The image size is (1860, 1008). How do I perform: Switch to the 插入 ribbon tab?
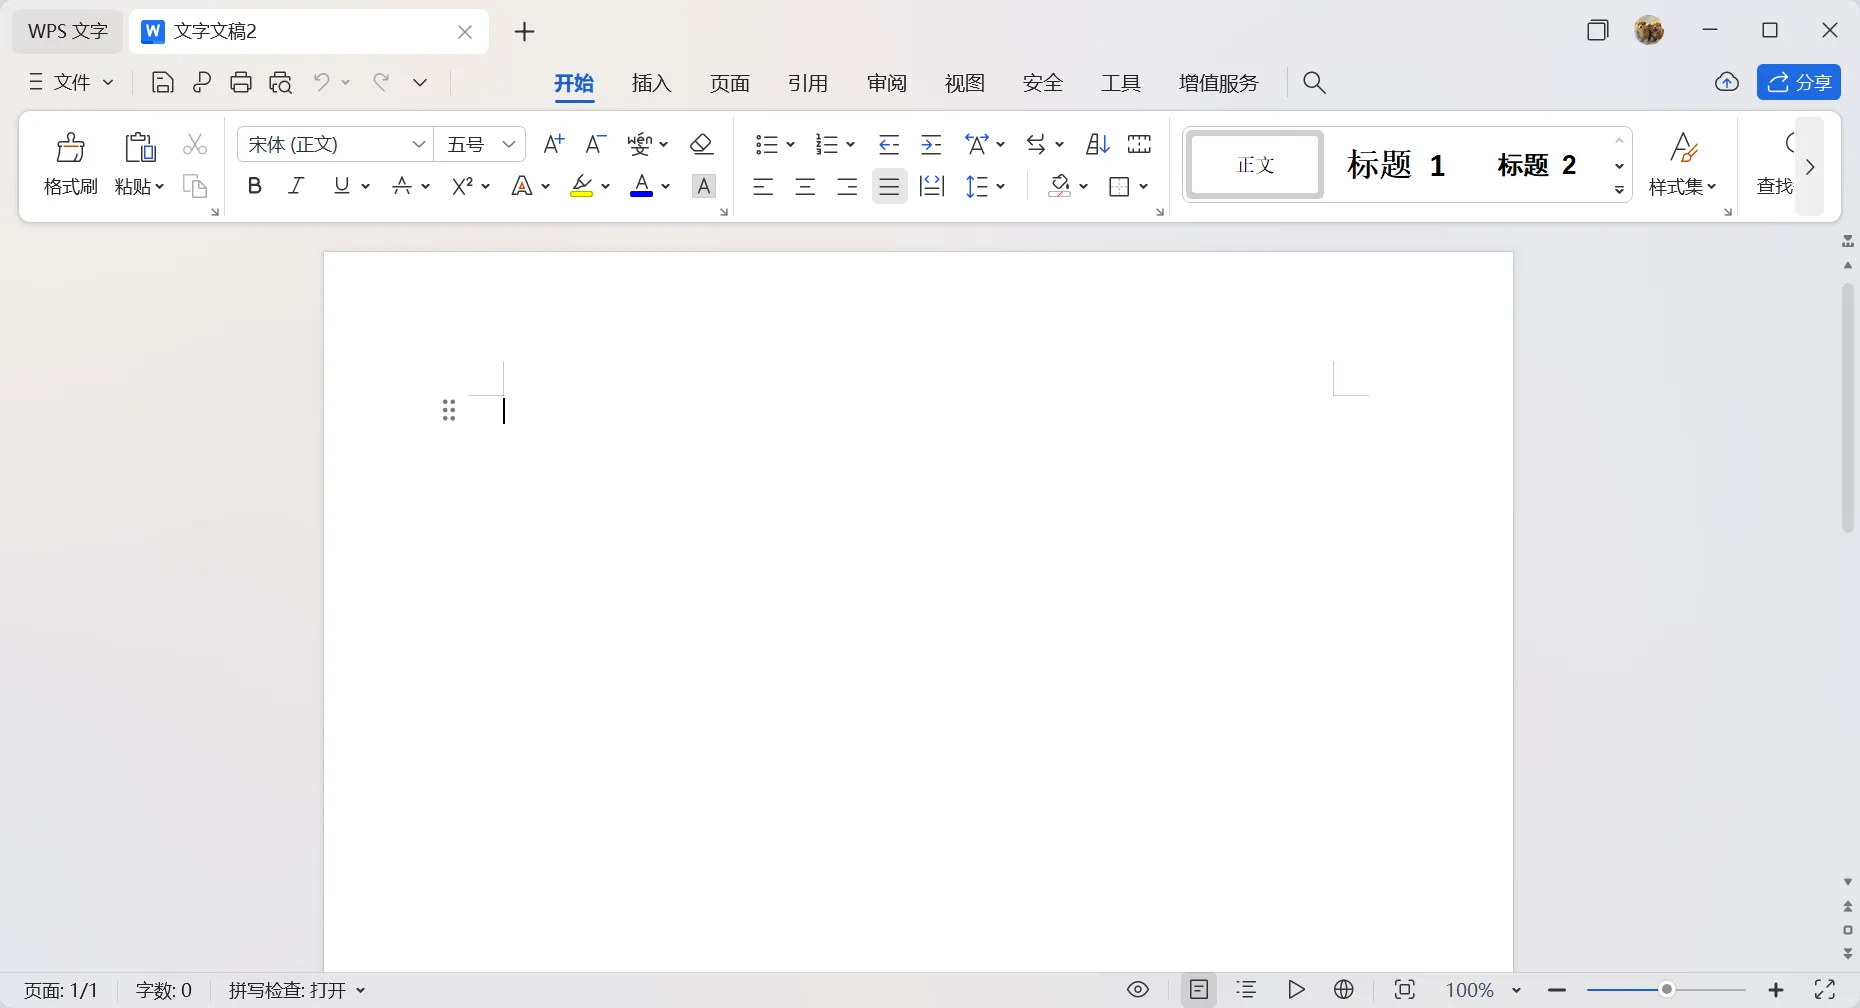(x=652, y=83)
